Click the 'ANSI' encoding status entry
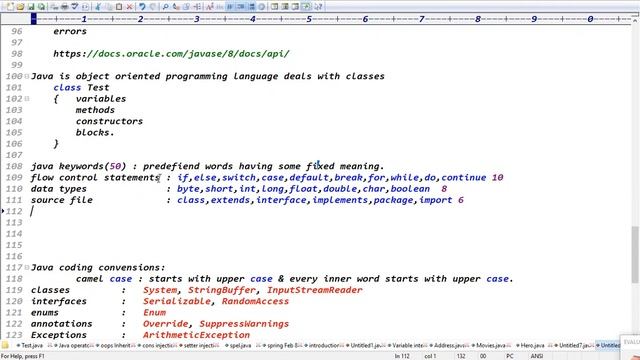The height and width of the screenshot is (360, 640). [x=536, y=356]
